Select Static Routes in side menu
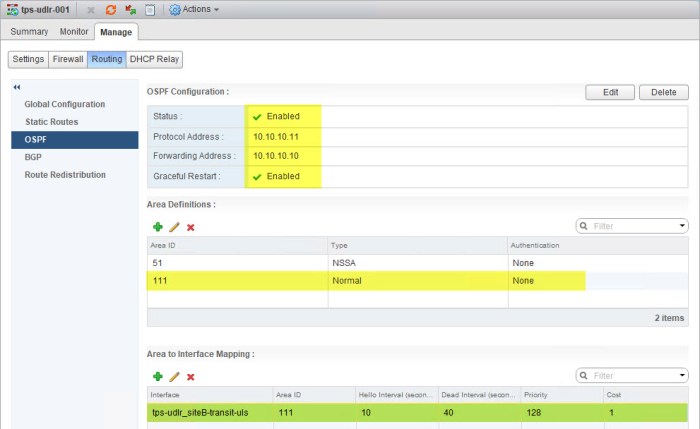 (52, 122)
